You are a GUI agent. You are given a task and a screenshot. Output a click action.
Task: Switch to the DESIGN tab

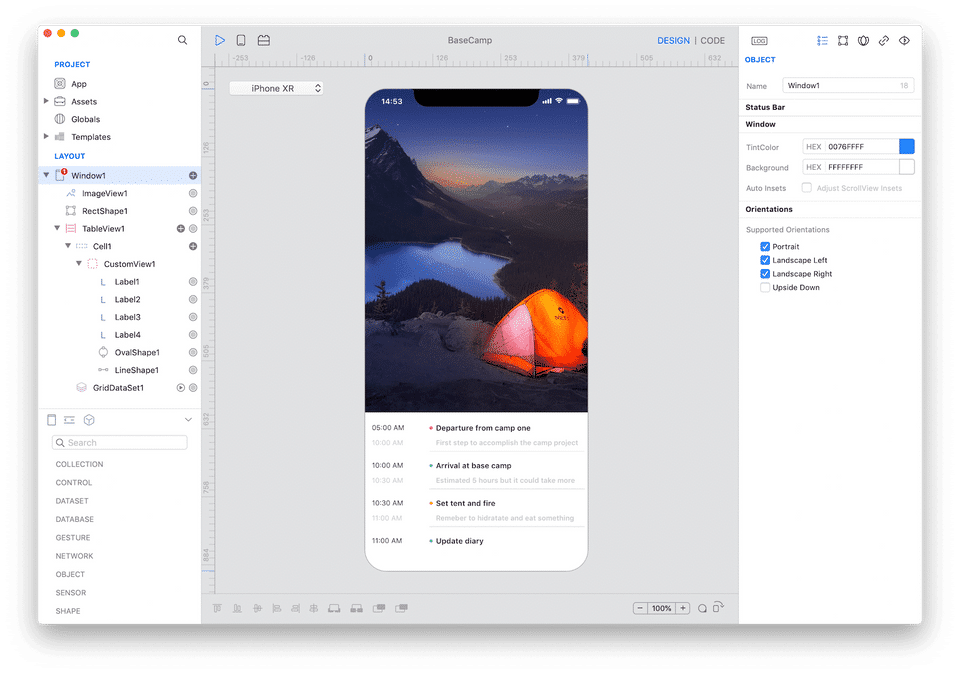click(673, 41)
